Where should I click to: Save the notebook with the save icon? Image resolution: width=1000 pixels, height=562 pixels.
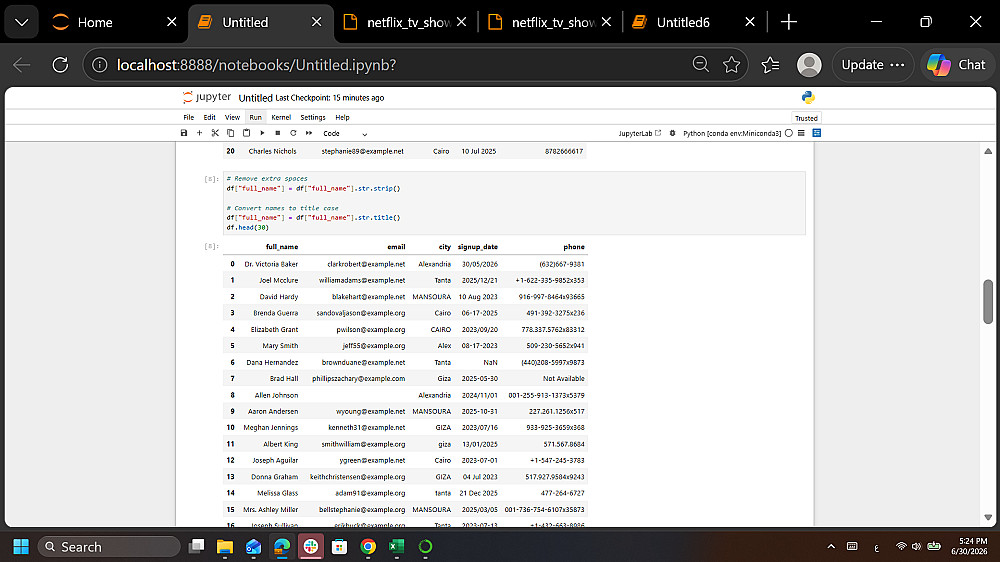[184, 133]
